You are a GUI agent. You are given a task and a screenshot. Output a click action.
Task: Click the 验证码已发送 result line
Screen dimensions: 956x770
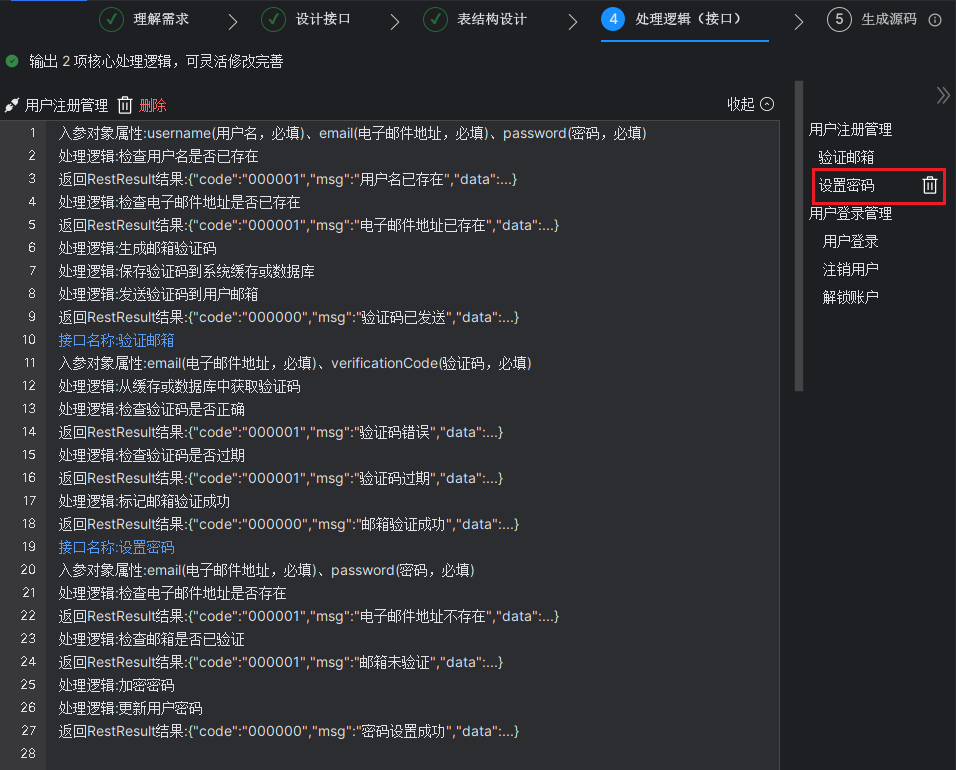point(288,317)
